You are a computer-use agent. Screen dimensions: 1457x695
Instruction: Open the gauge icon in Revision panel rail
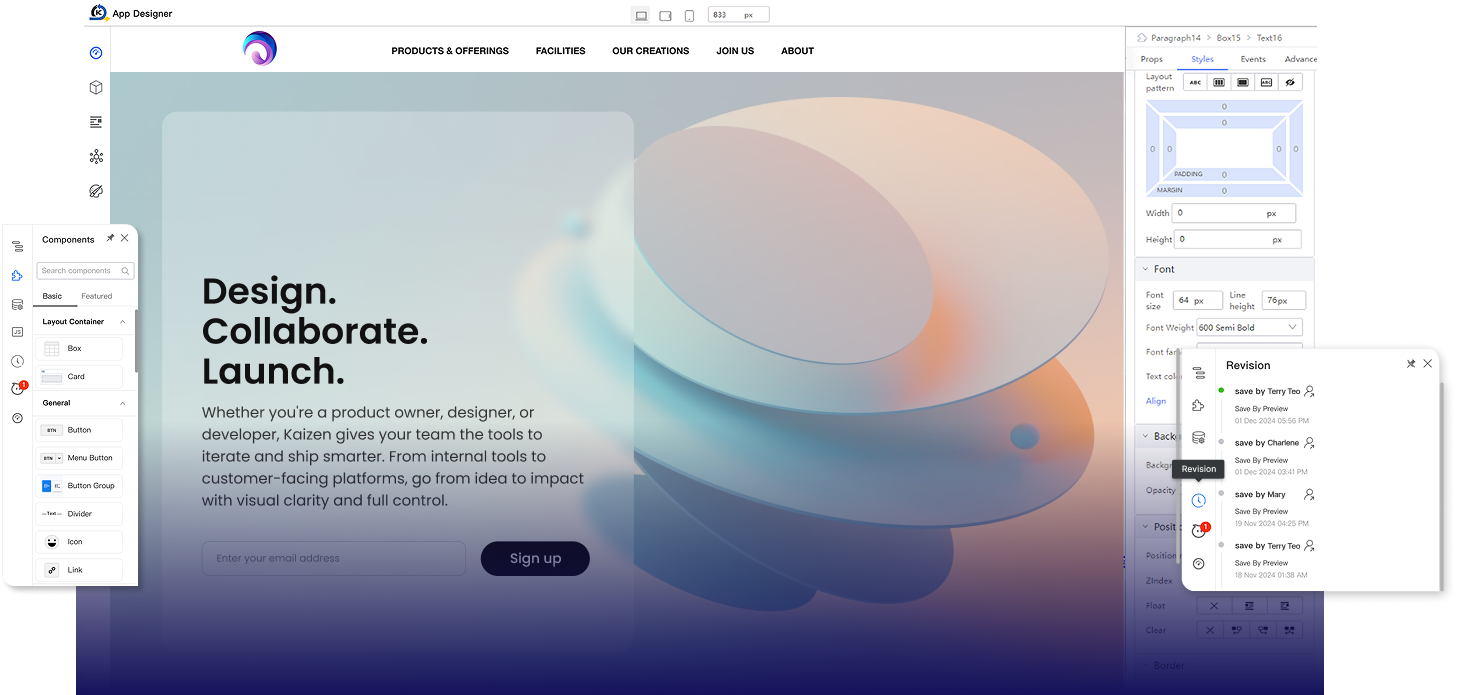tap(1198, 564)
